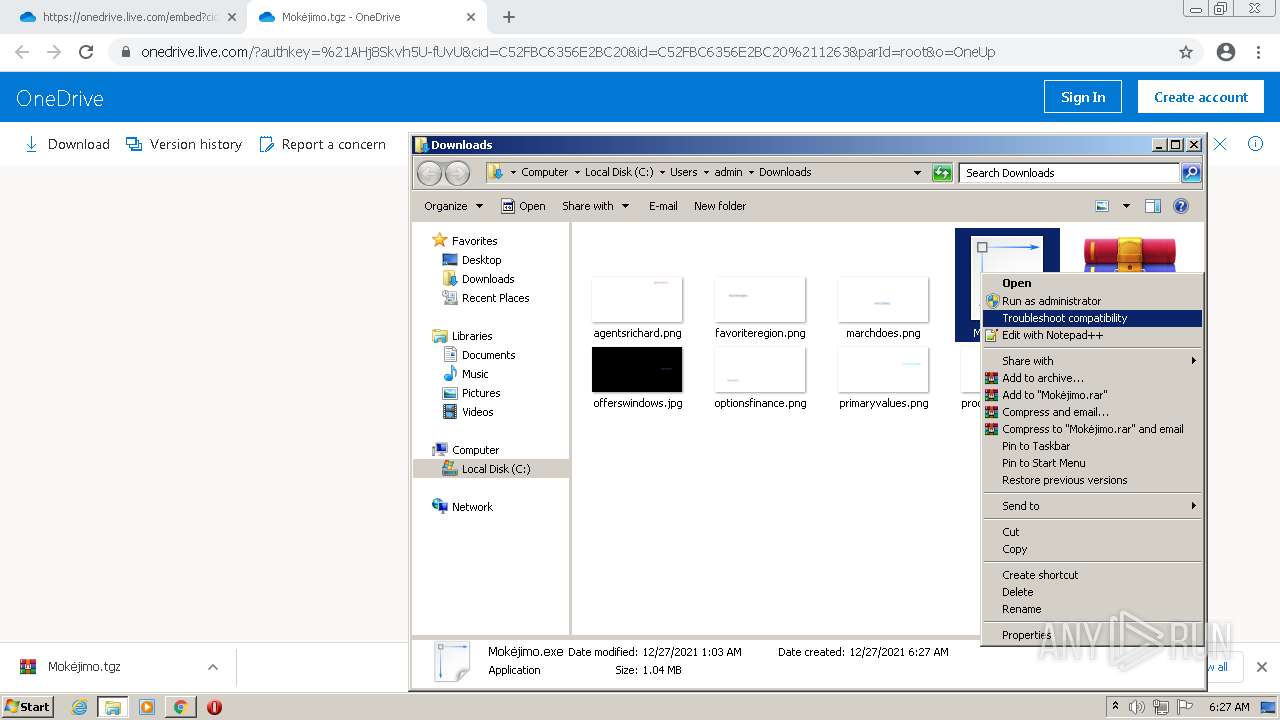The width and height of the screenshot is (1280, 720).
Task: Select the WinRAR archive file icon
Action: [x=1130, y=254]
